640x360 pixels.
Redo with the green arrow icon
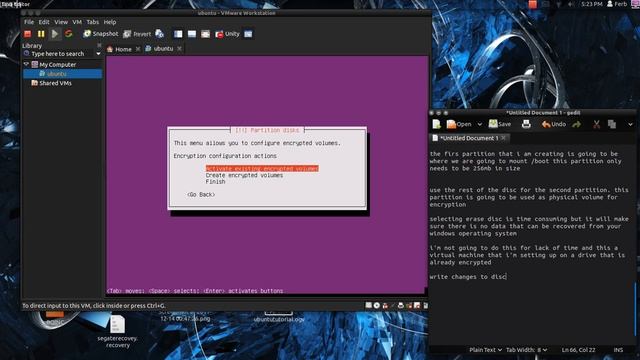point(576,124)
